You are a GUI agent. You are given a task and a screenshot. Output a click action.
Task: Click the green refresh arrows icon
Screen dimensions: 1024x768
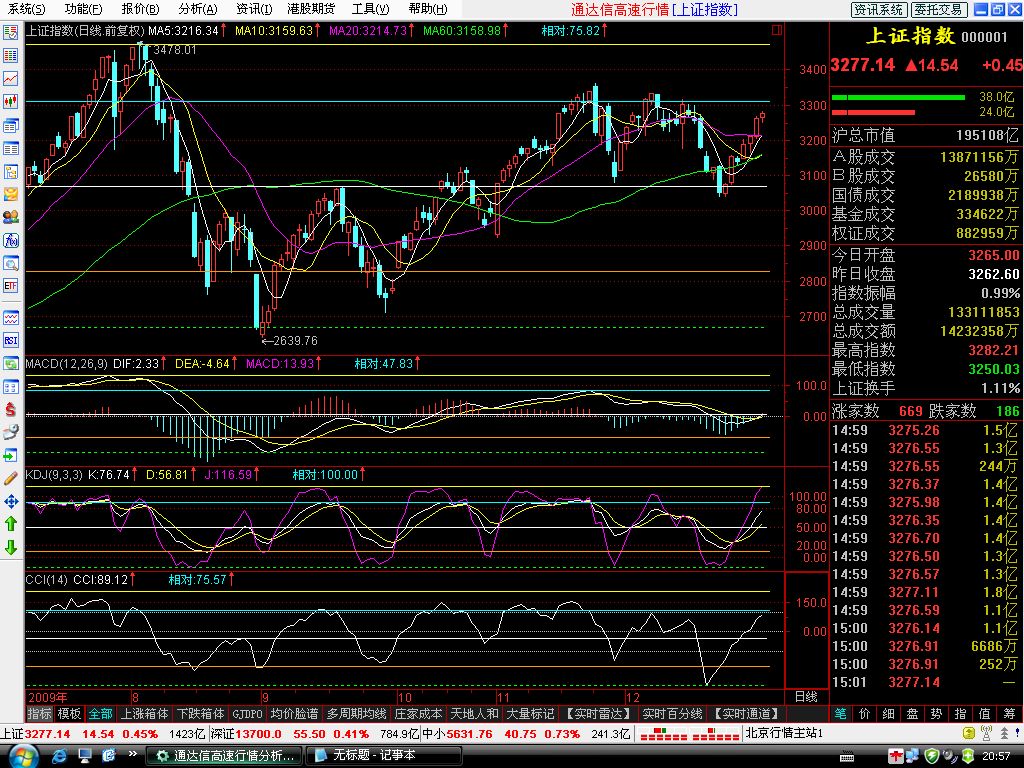coord(11,364)
